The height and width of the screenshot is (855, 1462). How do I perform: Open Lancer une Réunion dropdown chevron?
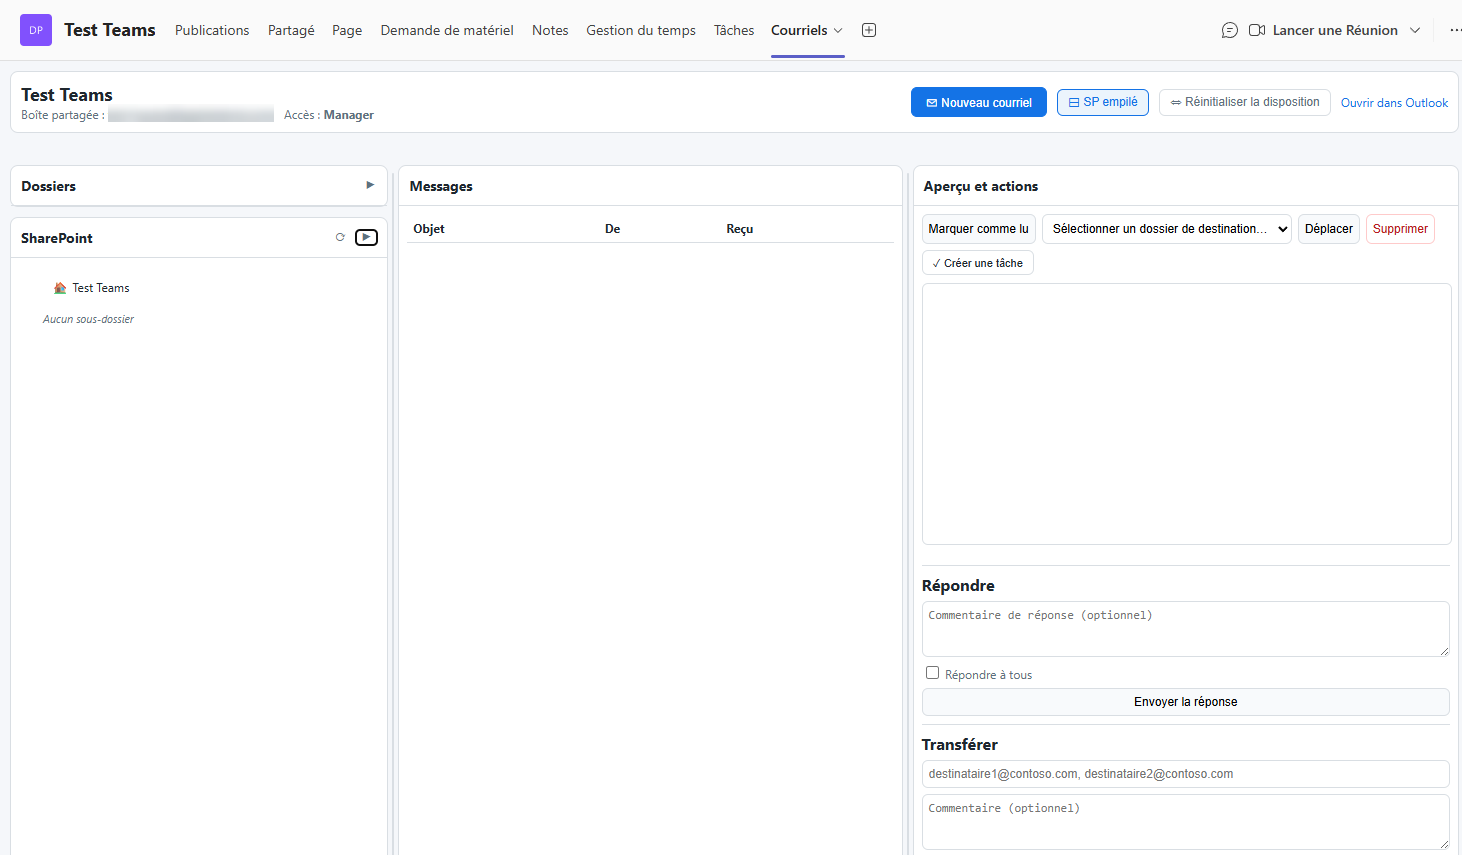[1415, 30]
